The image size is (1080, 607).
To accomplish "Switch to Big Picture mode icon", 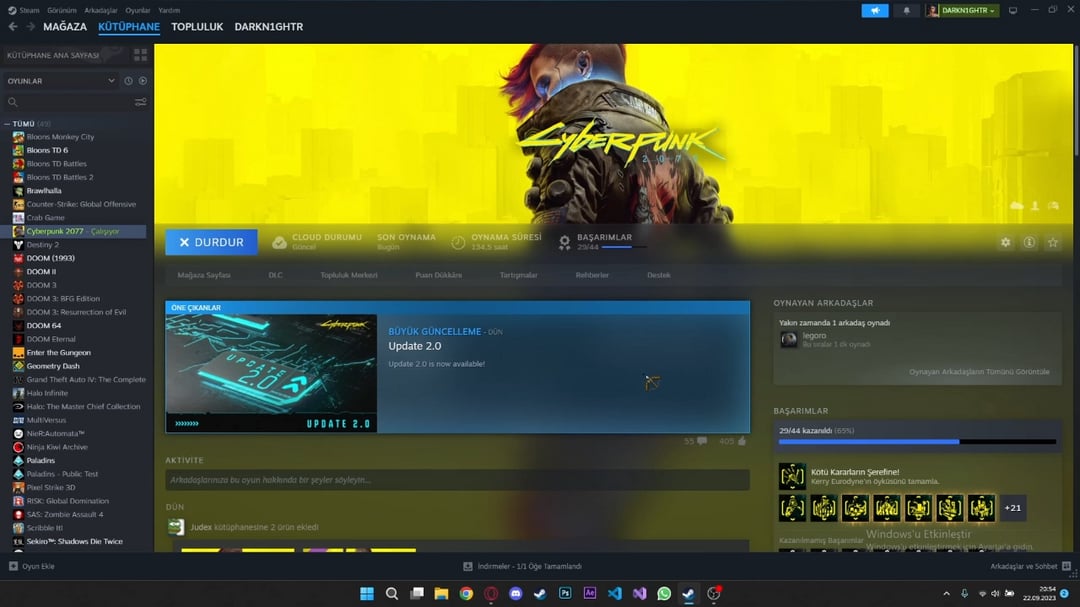I will click(x=1013, y=10).
